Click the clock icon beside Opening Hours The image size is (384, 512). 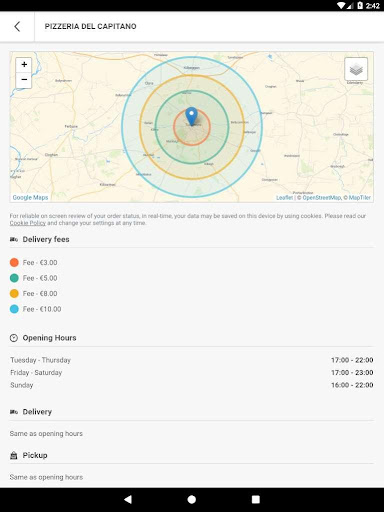[14, 338]
